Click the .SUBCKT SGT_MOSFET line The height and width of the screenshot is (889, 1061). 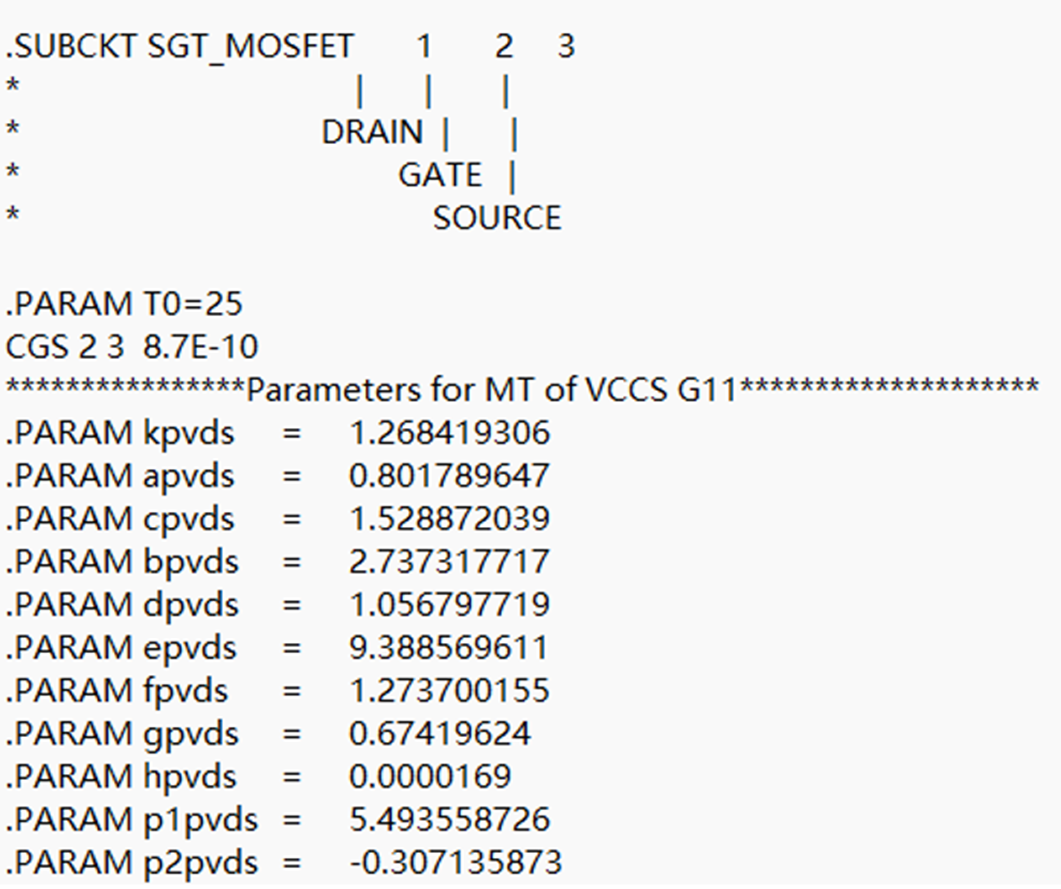[180, 46]
